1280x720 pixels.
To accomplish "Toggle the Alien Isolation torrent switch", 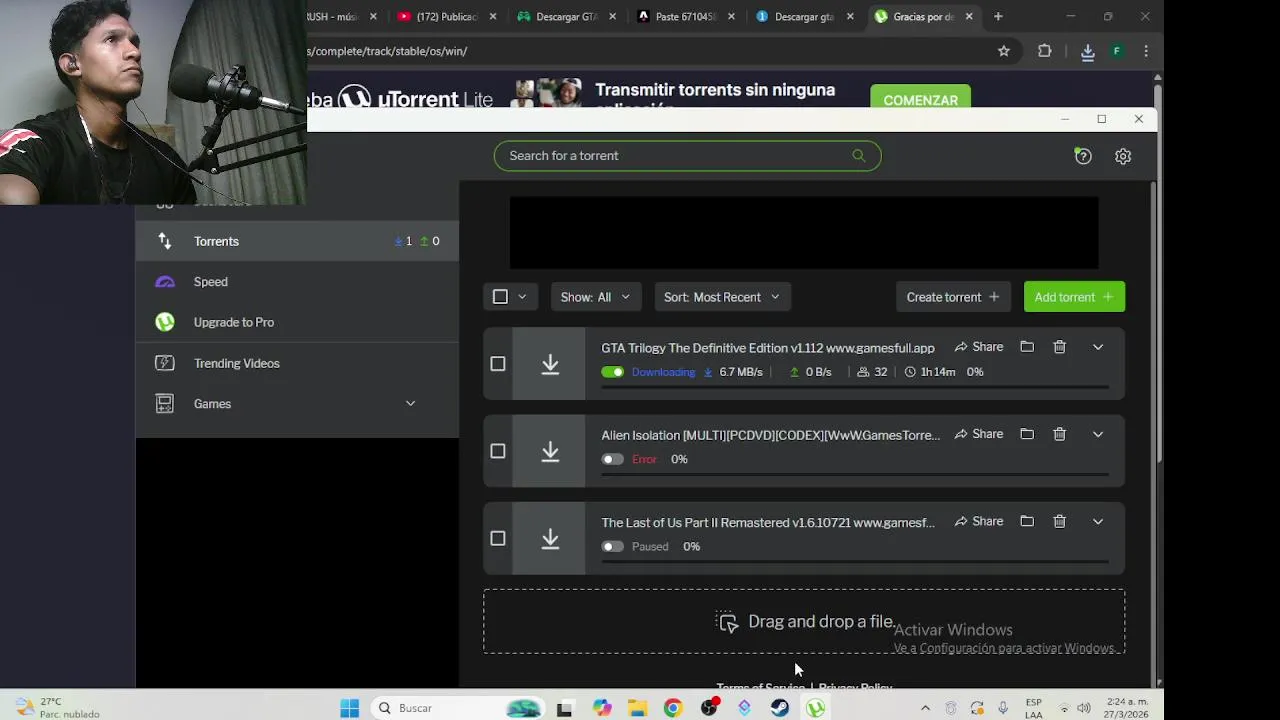I will pyautogui.click(x=612, y=459).
